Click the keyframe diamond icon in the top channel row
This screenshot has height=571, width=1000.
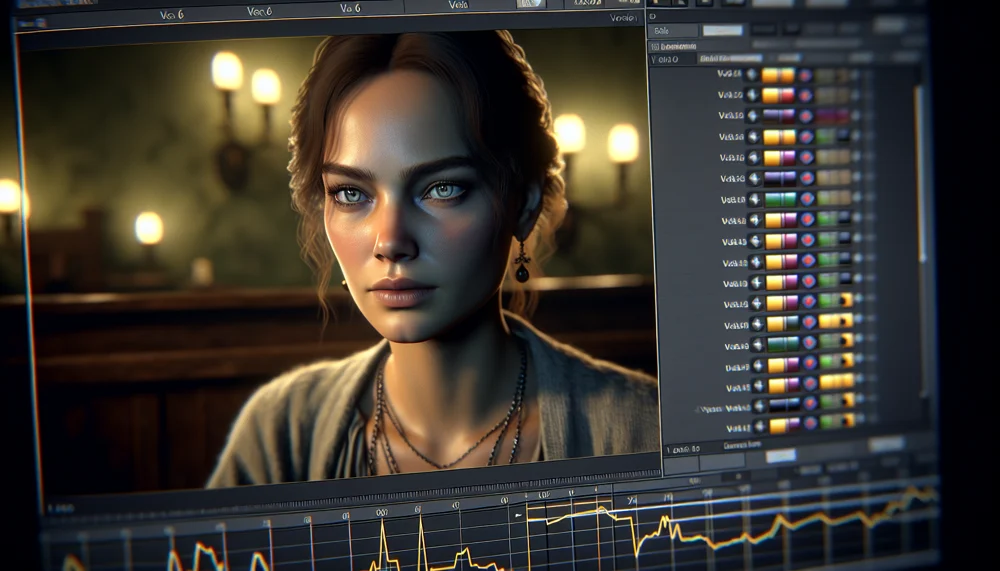pos(752,75)
